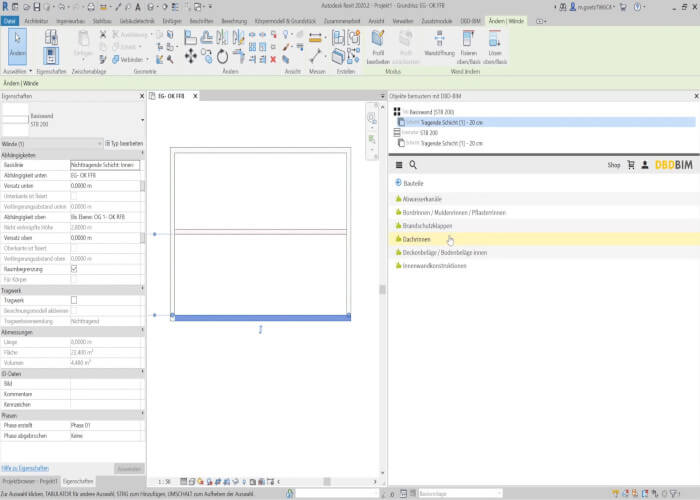700x500 pixels.
Task: Toggle the Tragwerk checkbox
Action: [74, 300]
